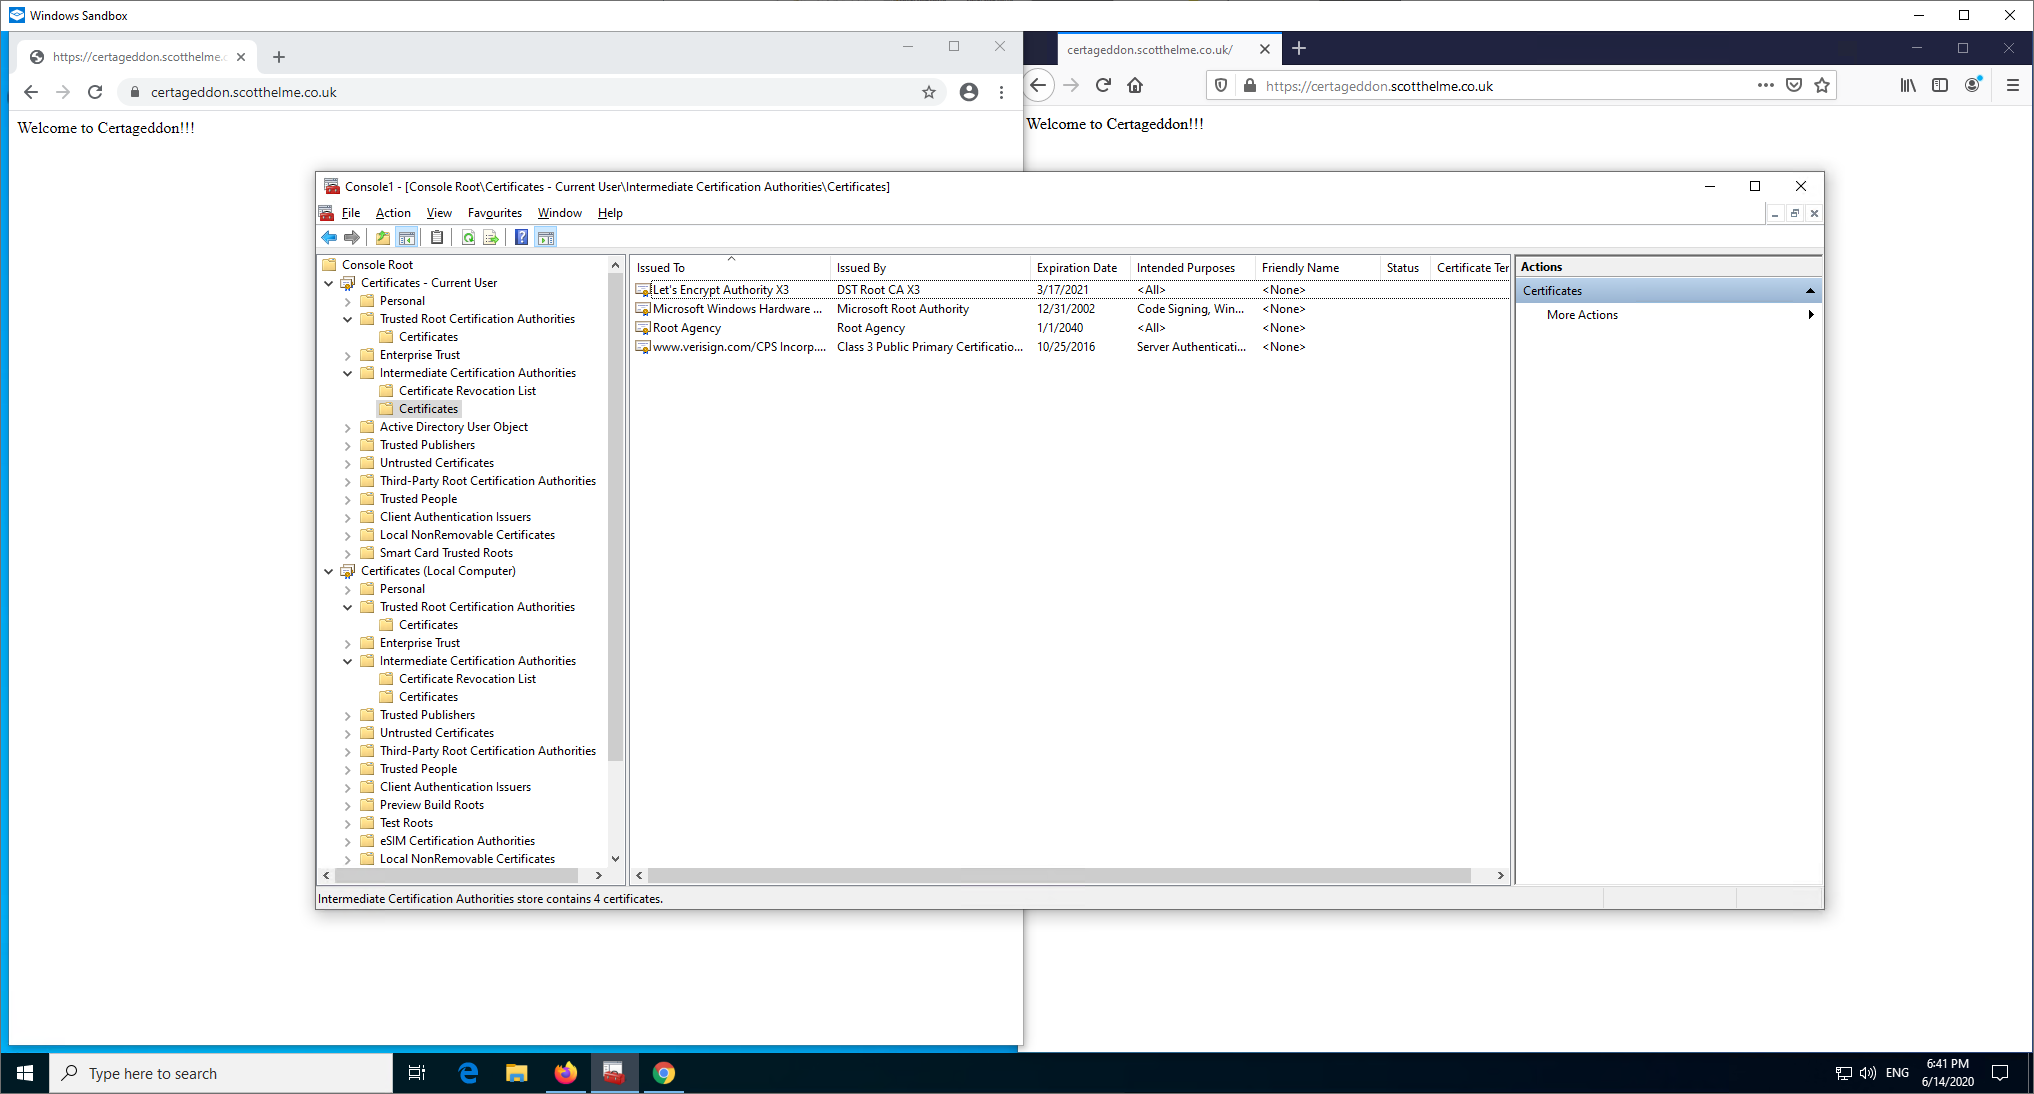Click the horizontal scrollbar of certificate list
Screen dimensions: 2034x1094
click(x=1060, y=875)
